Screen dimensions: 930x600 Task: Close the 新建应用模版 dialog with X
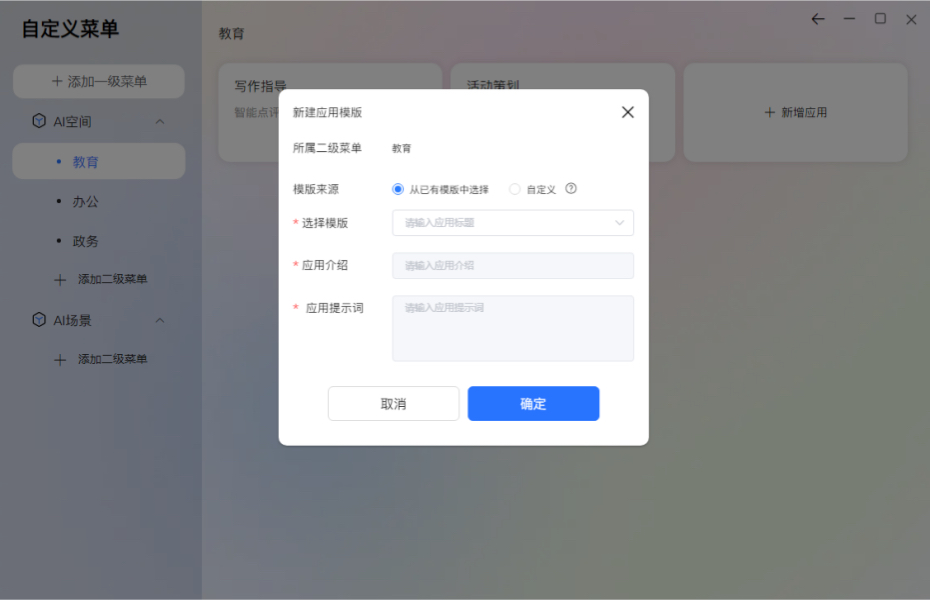pyautogui.click(x=628, y=112)
